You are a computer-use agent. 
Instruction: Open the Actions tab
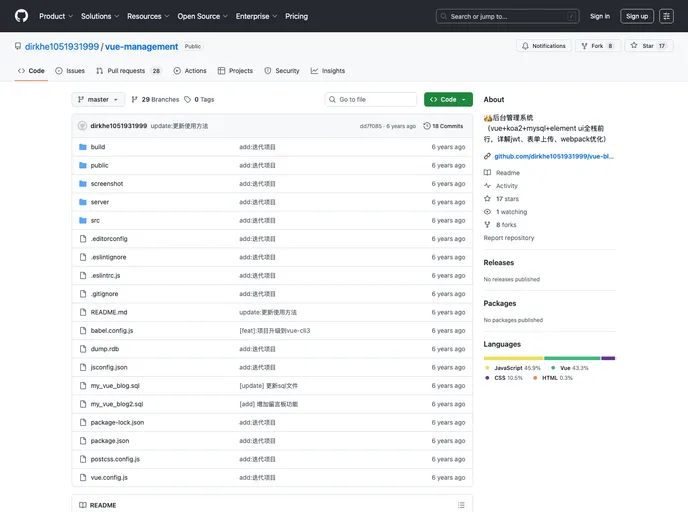click(190, 71)
